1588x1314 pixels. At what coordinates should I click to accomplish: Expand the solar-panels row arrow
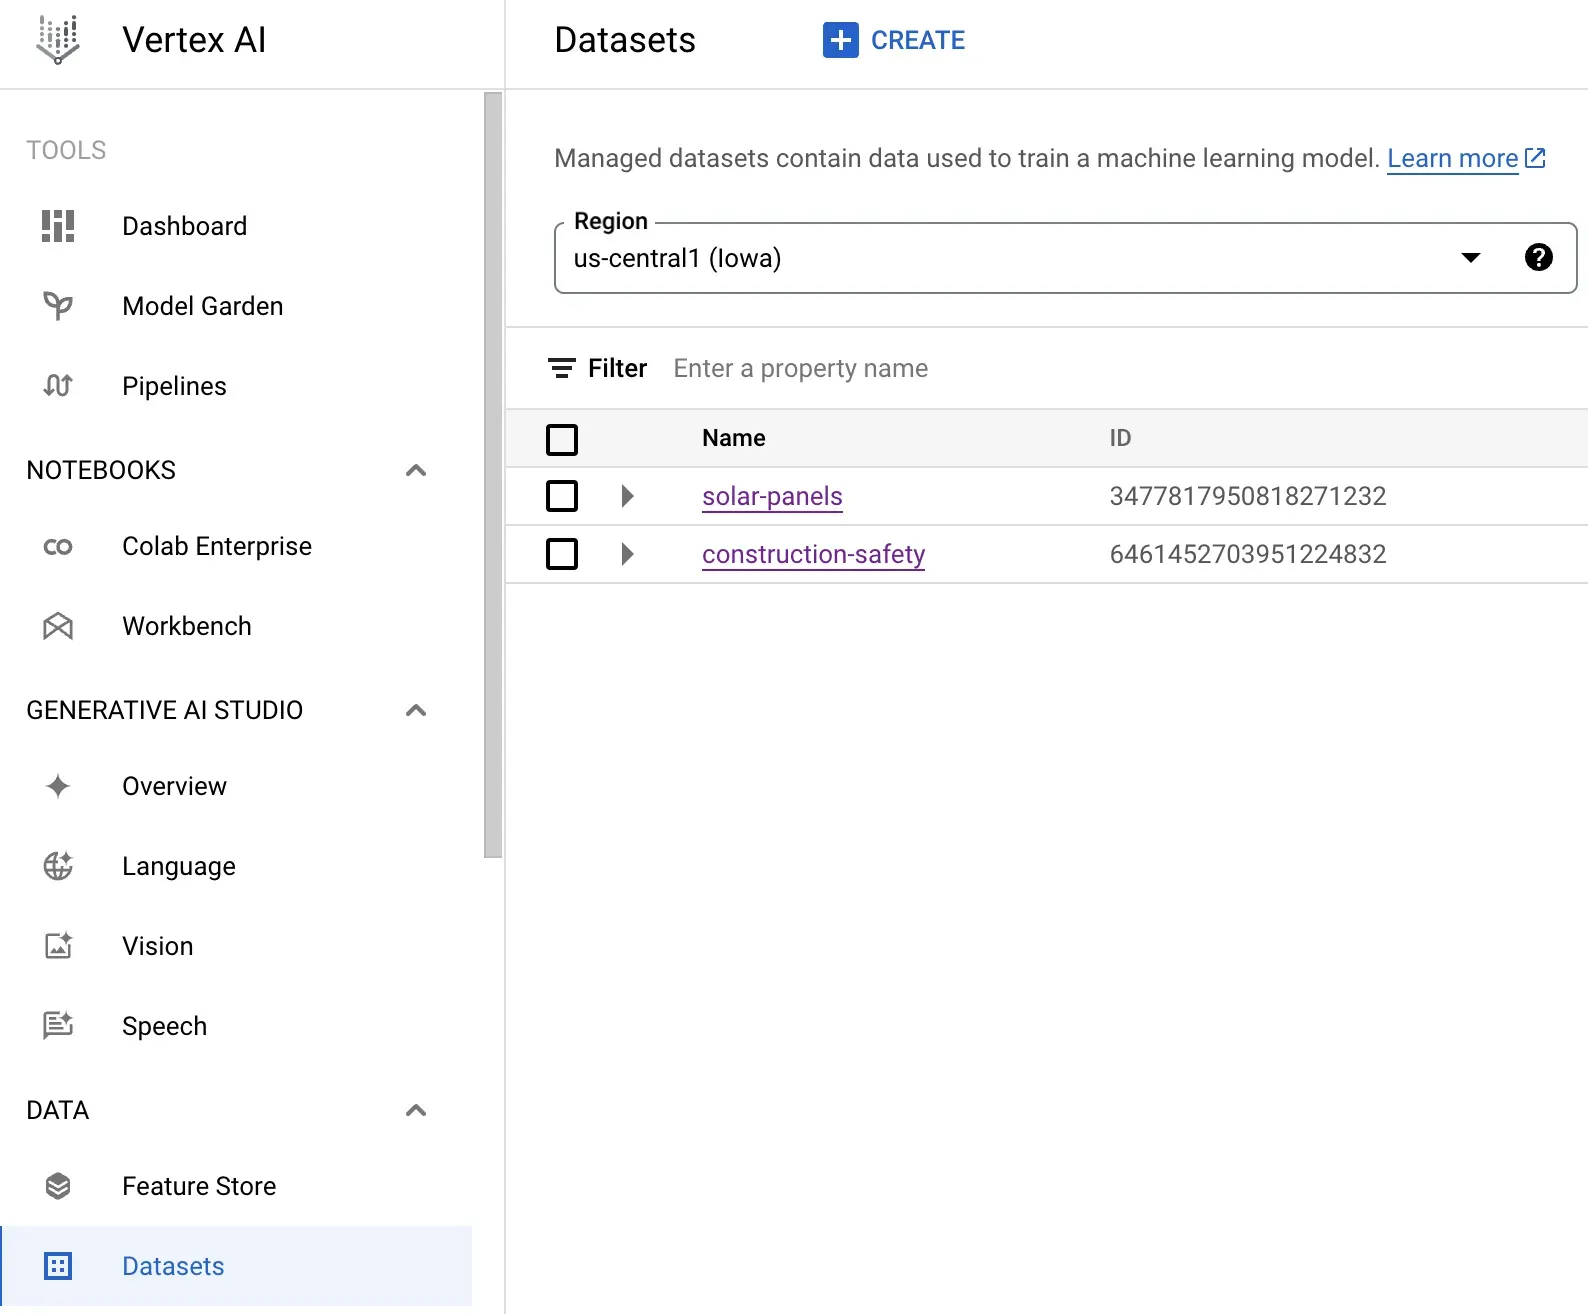click(627, 496)
